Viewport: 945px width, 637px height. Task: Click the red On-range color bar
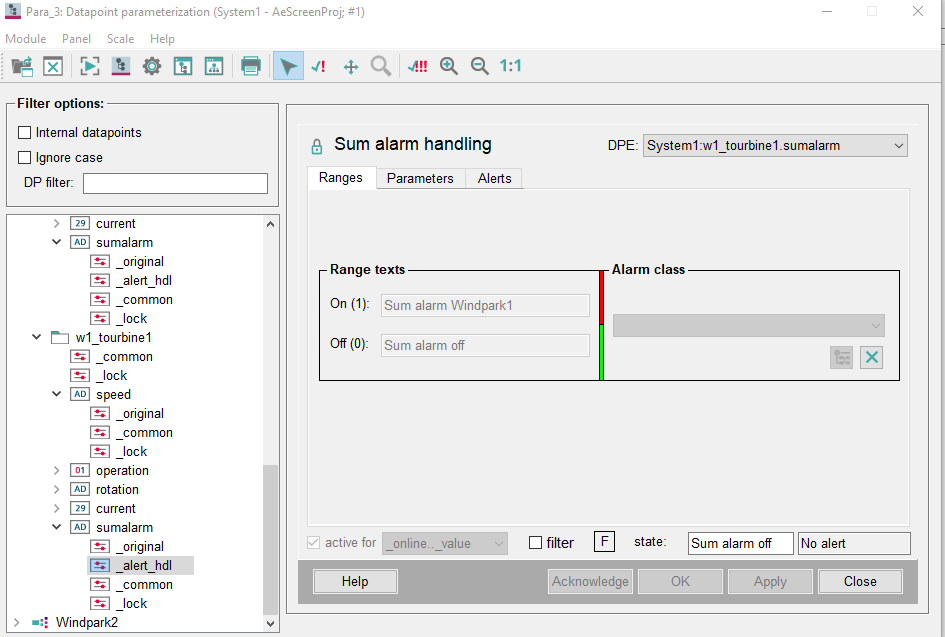coord(601,297)
